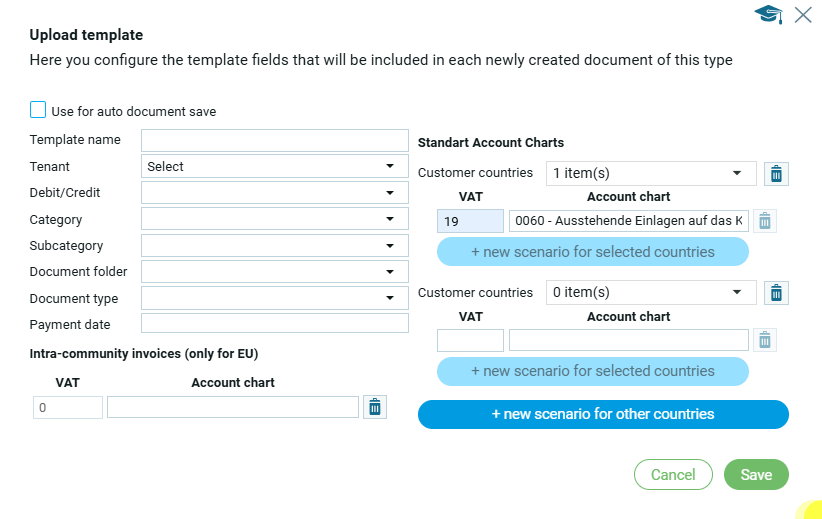Delete the VAT 19 scenario row
The image size is (822, 519).
[x=765, y=221]
